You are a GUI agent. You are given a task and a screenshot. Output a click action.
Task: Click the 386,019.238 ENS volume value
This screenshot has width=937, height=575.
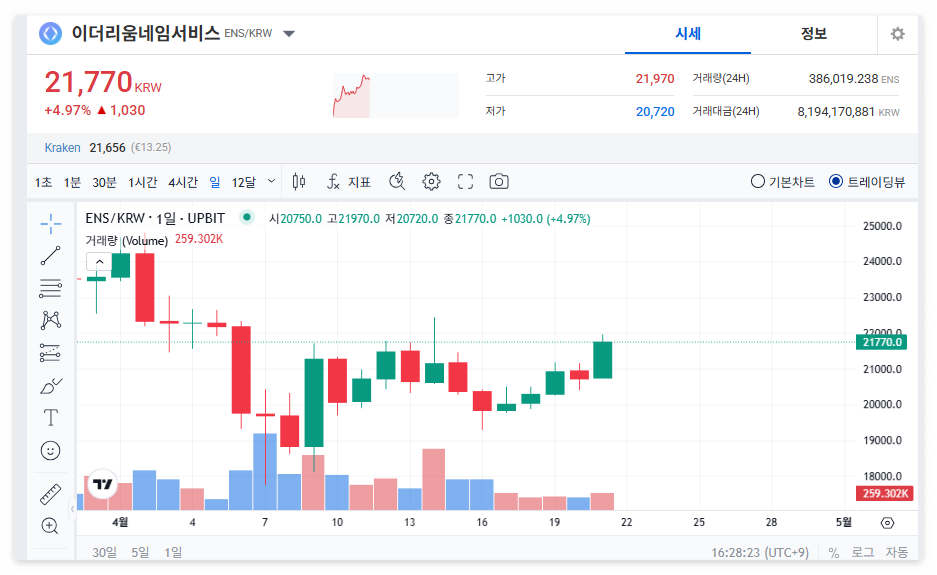853,79
